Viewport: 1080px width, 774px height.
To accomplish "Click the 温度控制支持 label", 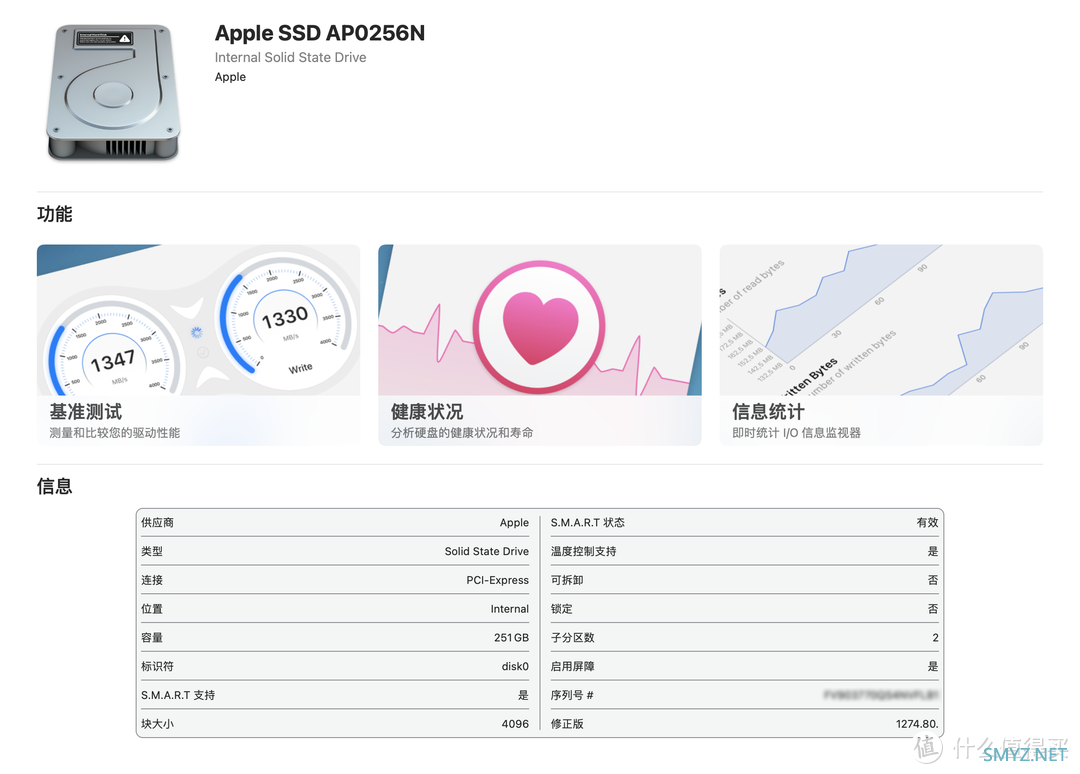I will (x=583, y=552).
